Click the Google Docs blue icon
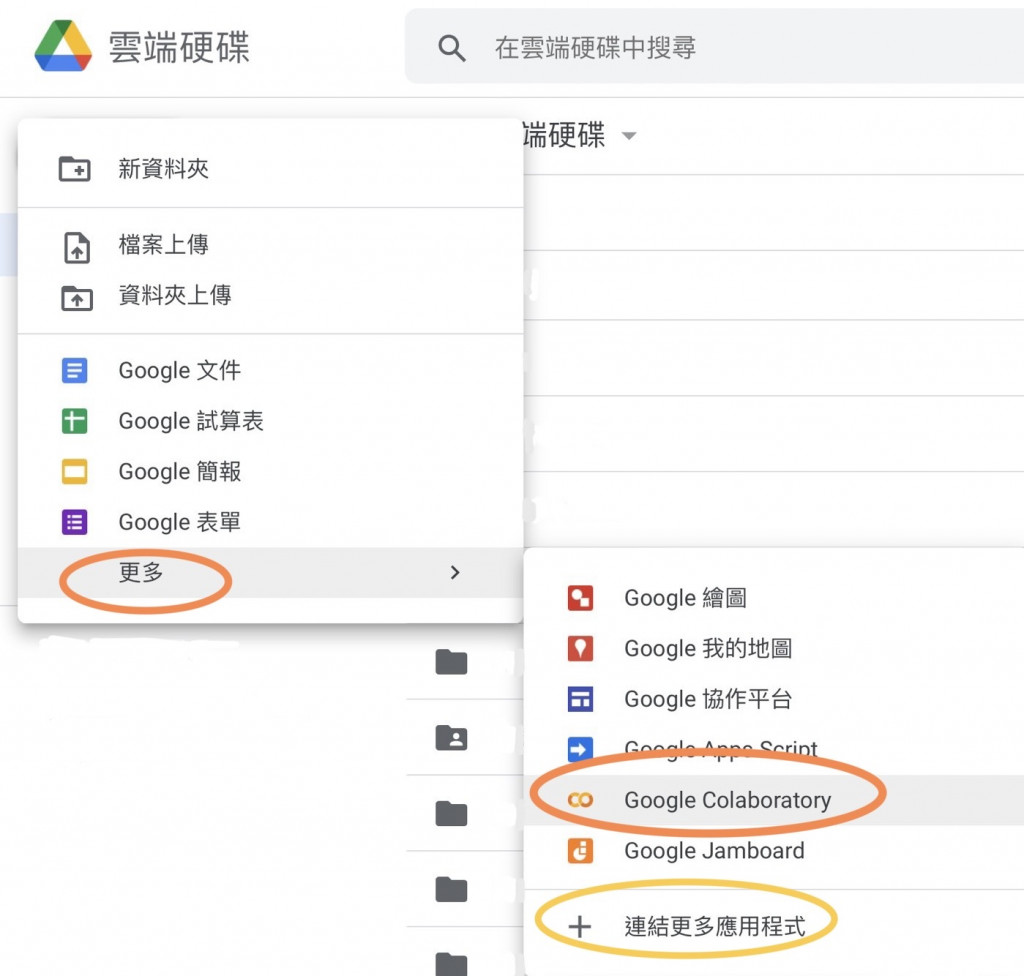1024x976 pixels. click(x=74, y=370)
